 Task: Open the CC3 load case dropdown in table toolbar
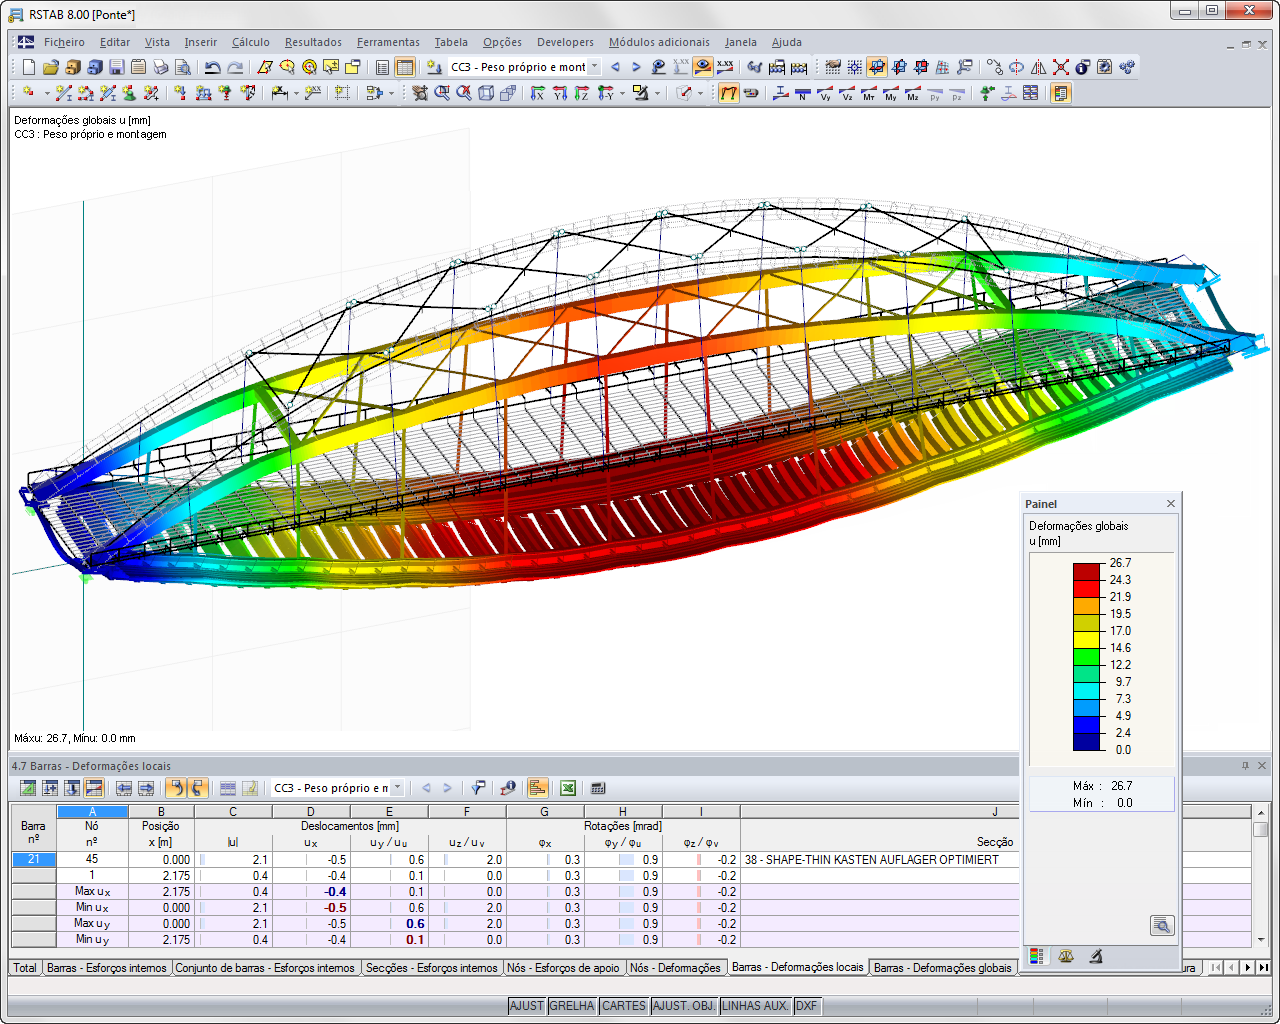(397, 788)
